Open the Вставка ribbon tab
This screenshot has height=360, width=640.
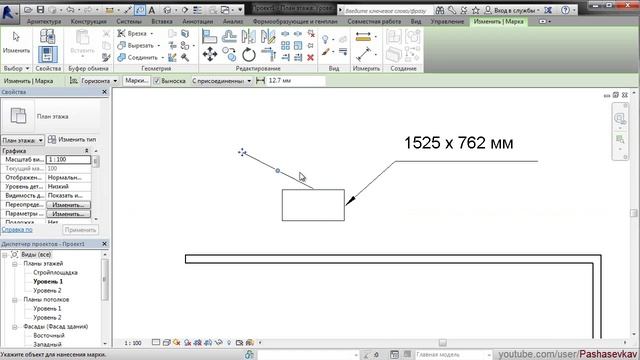(162, 21)
